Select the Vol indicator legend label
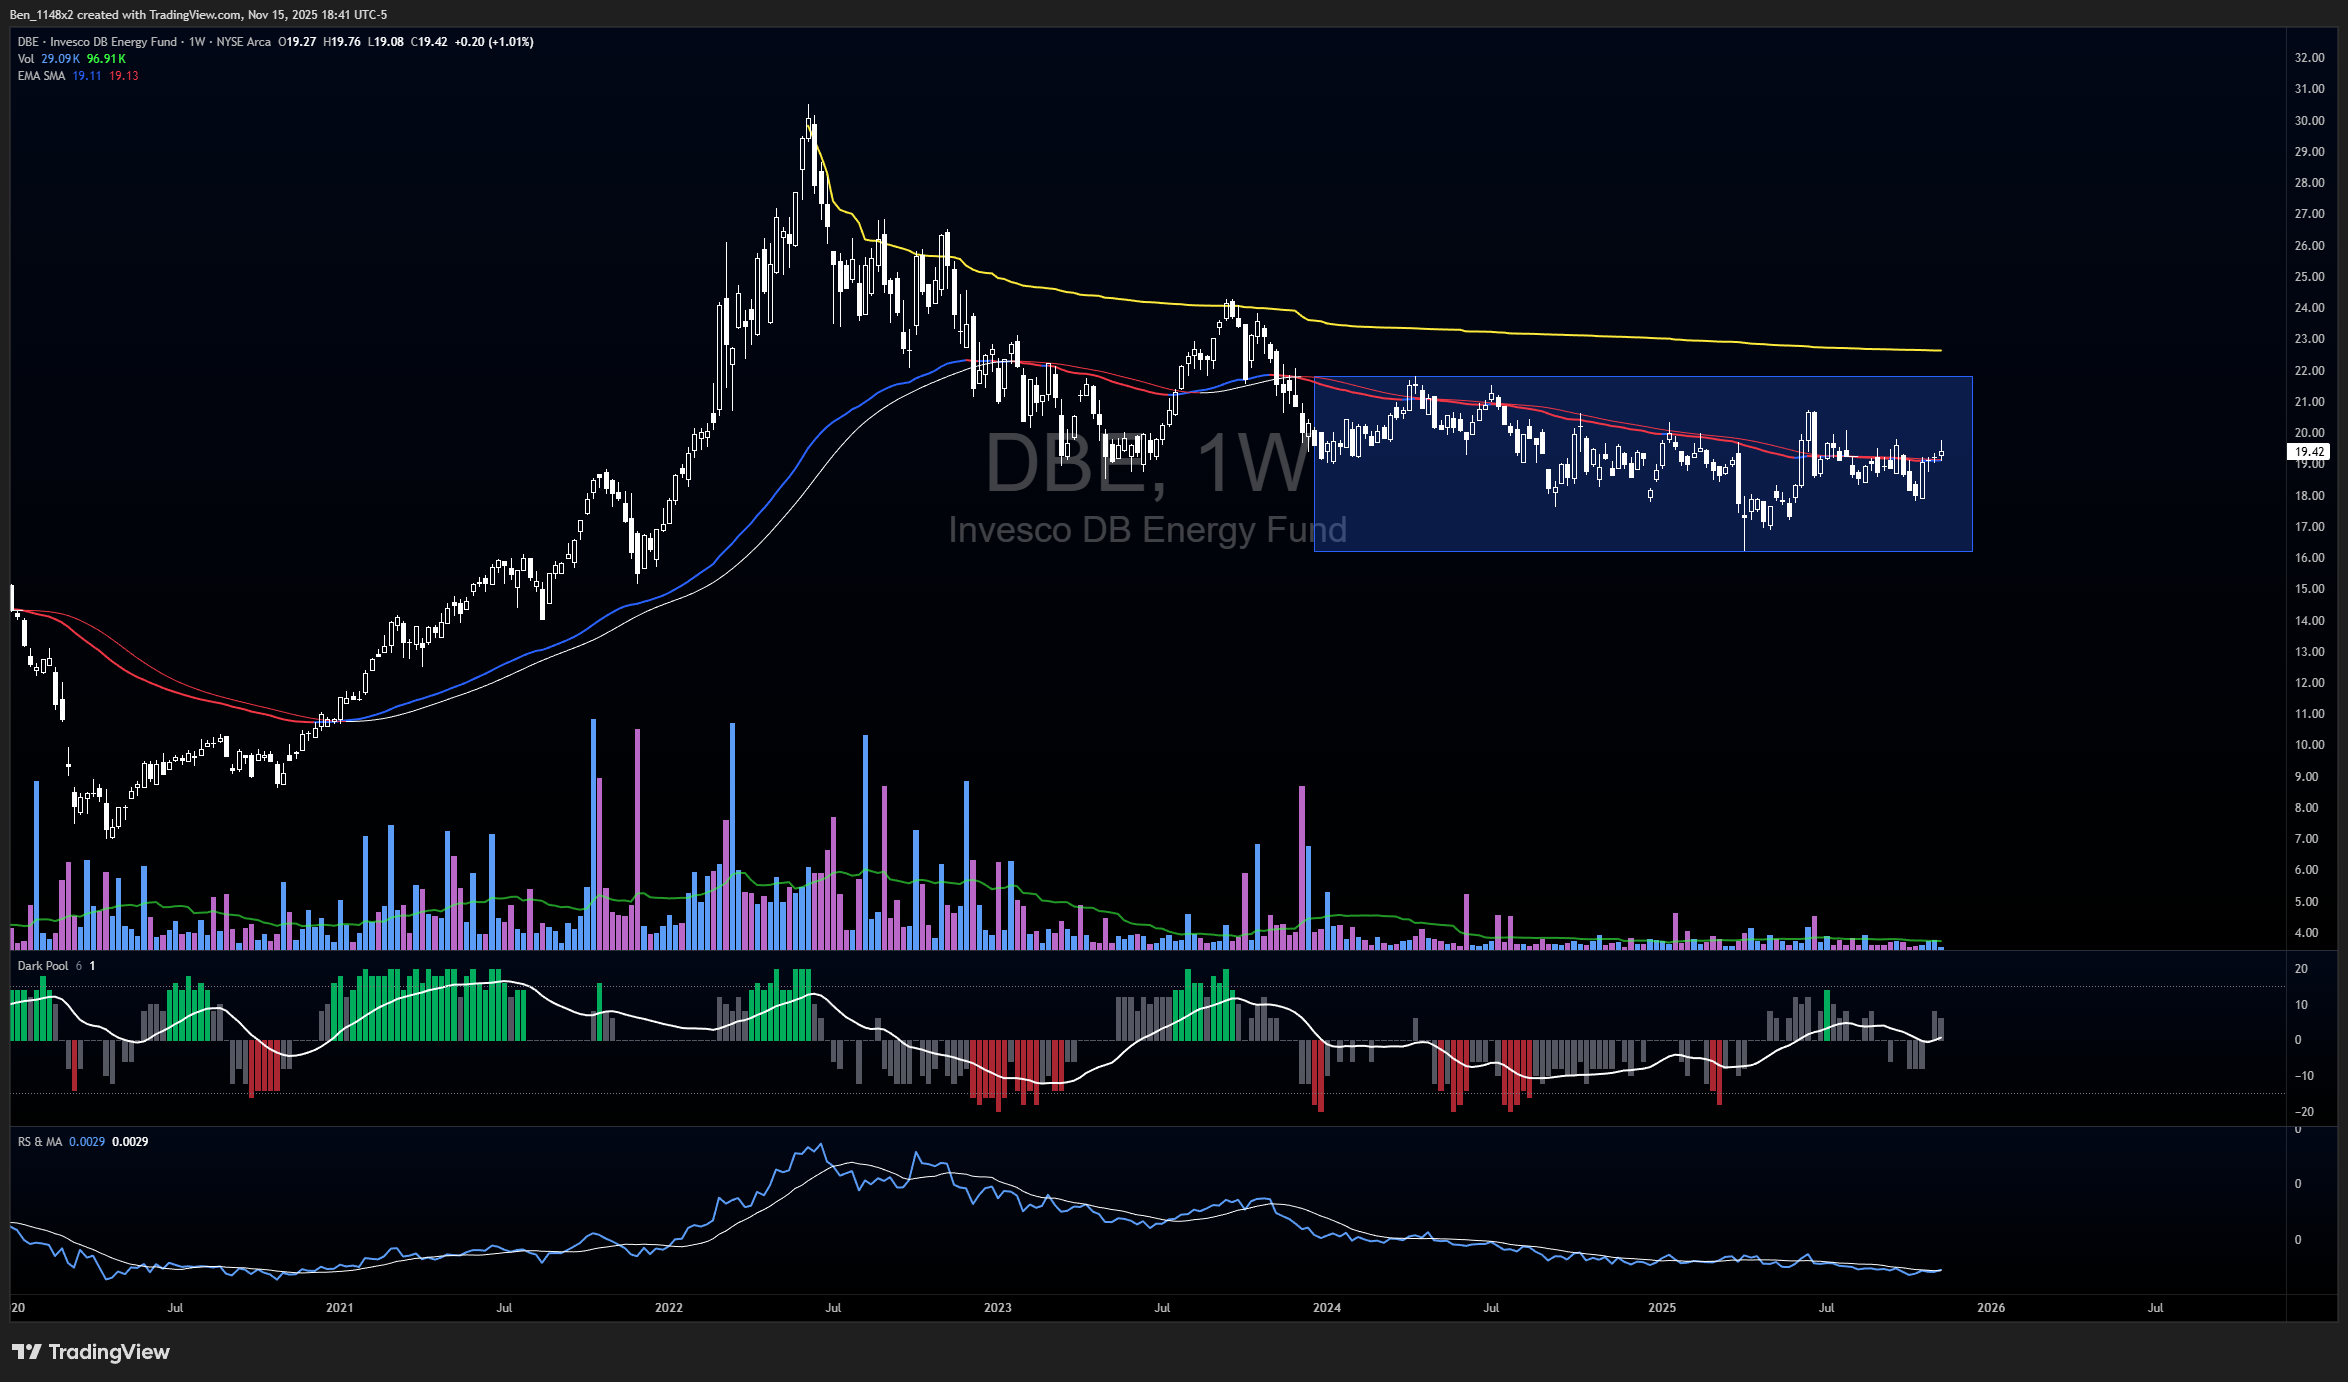This screenshot has height=1382, width=2348. [26, 59]
